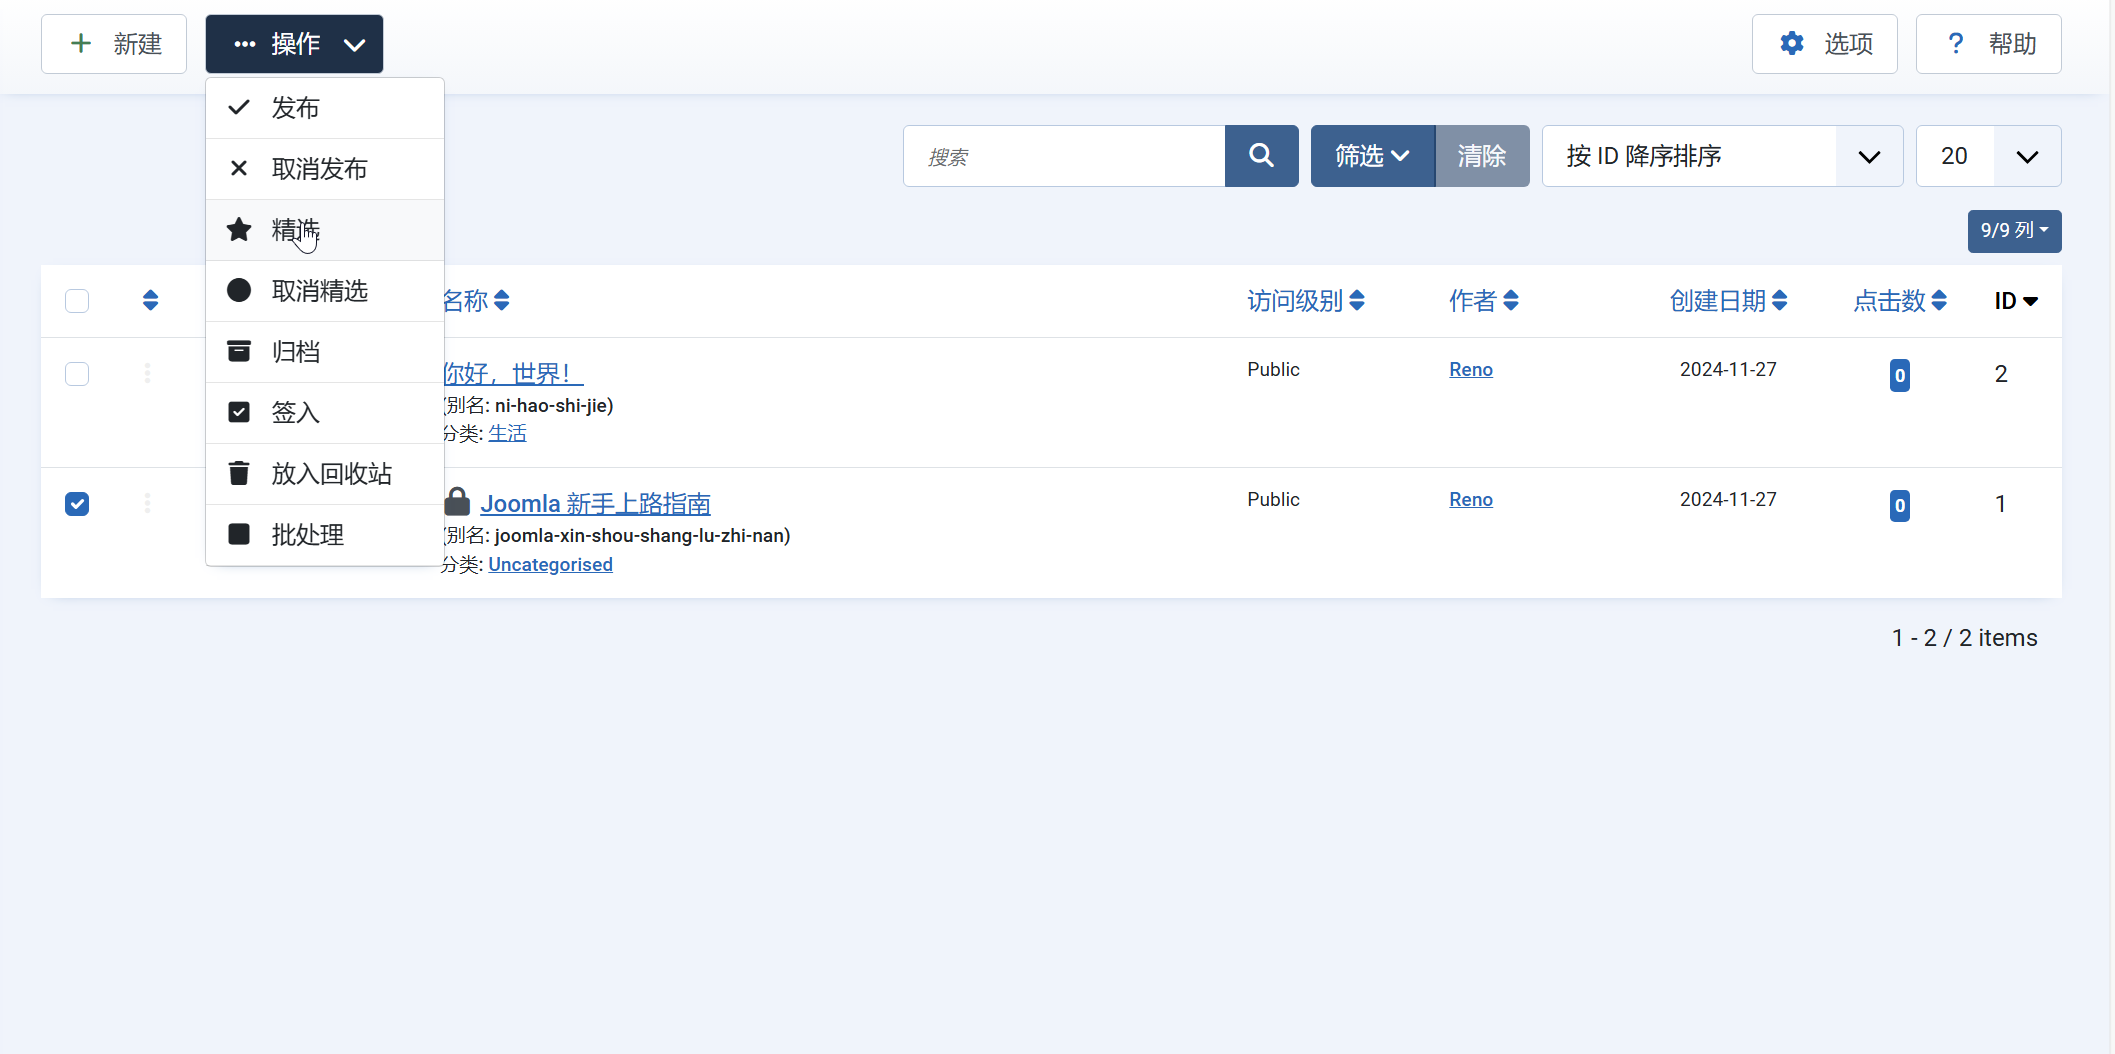Expand the 9/9 列 columns dropdown
The image size is (2115, 1054).
[x=2013, y=231]
